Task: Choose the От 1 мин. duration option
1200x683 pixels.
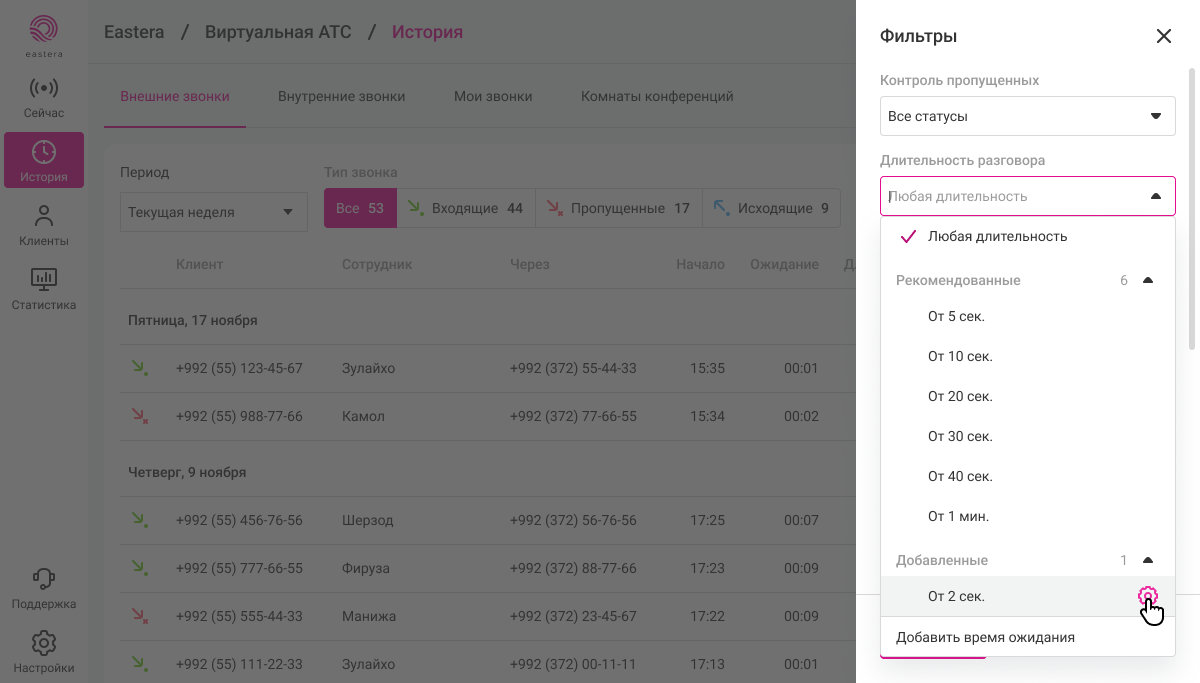Action: click(958, 517)
